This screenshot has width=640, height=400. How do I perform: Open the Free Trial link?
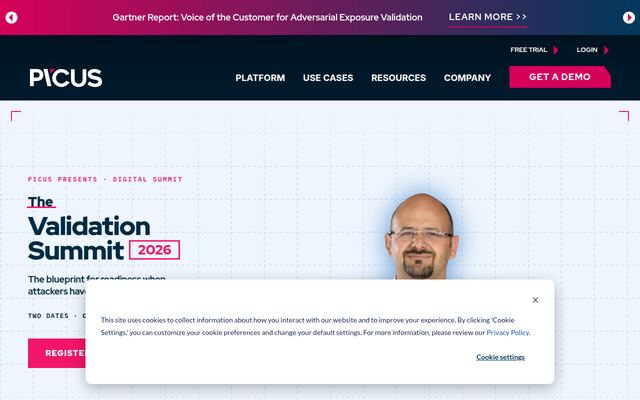pyautogui.click(x=529, y=50)
